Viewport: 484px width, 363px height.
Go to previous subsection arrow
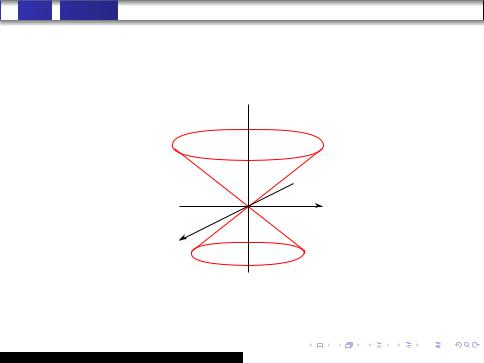pos(370,345)
